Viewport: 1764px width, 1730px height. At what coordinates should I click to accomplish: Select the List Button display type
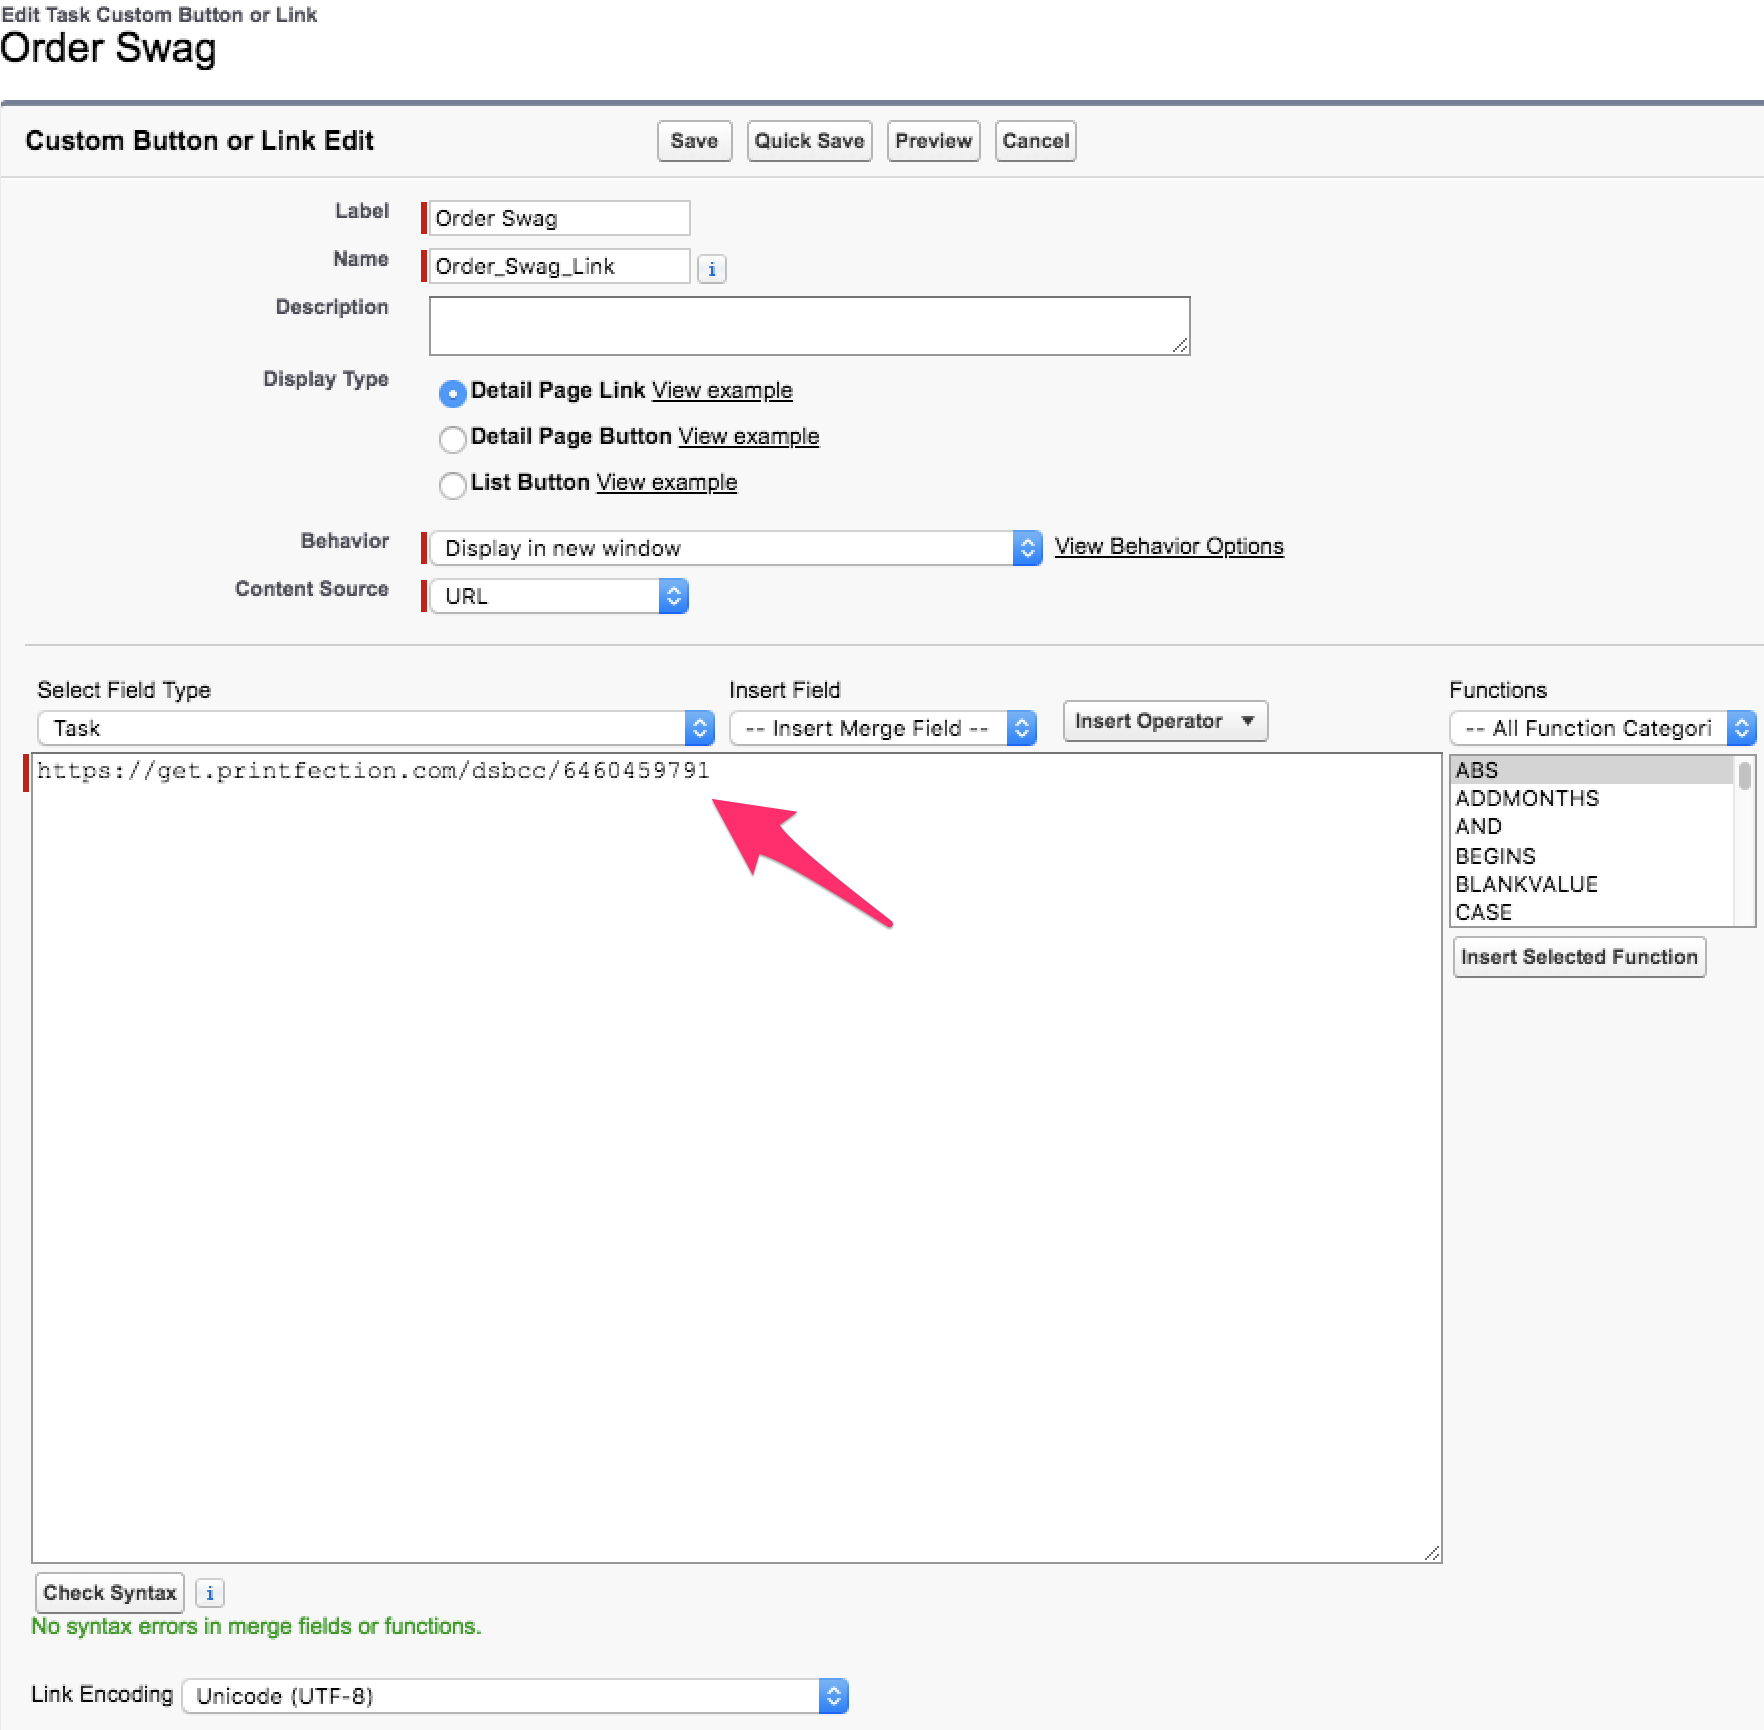(x=452, y=485)
